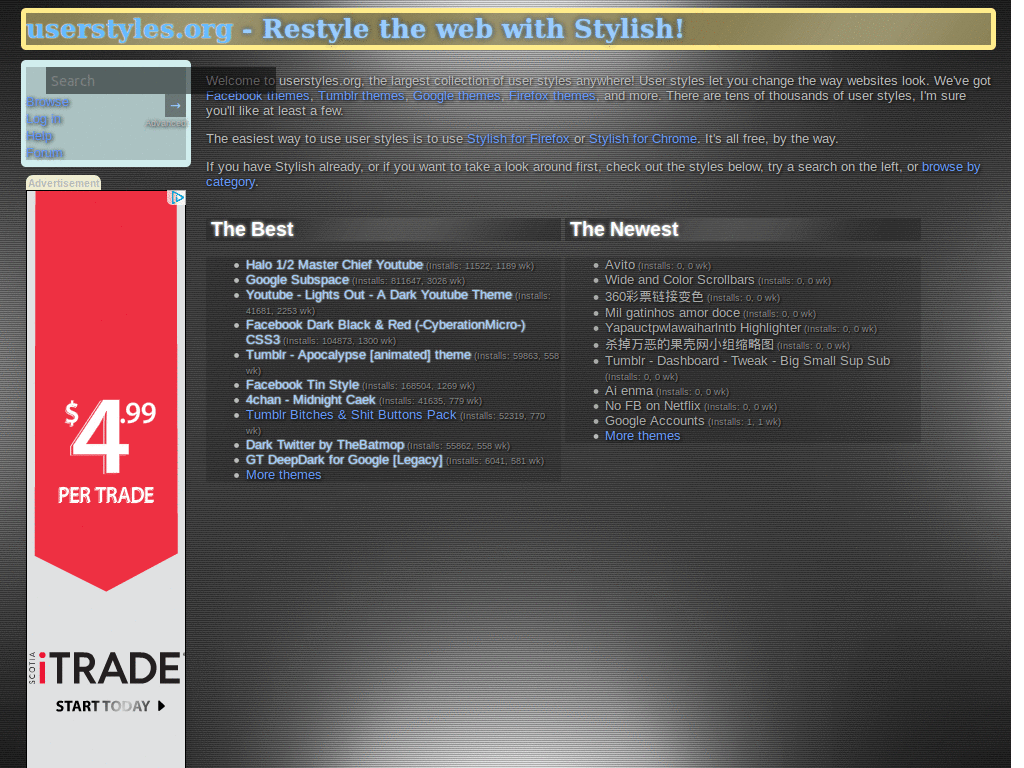1024x768 pixels.
Task: Open the Google Accounts style link
Action: tap(654, 421)
